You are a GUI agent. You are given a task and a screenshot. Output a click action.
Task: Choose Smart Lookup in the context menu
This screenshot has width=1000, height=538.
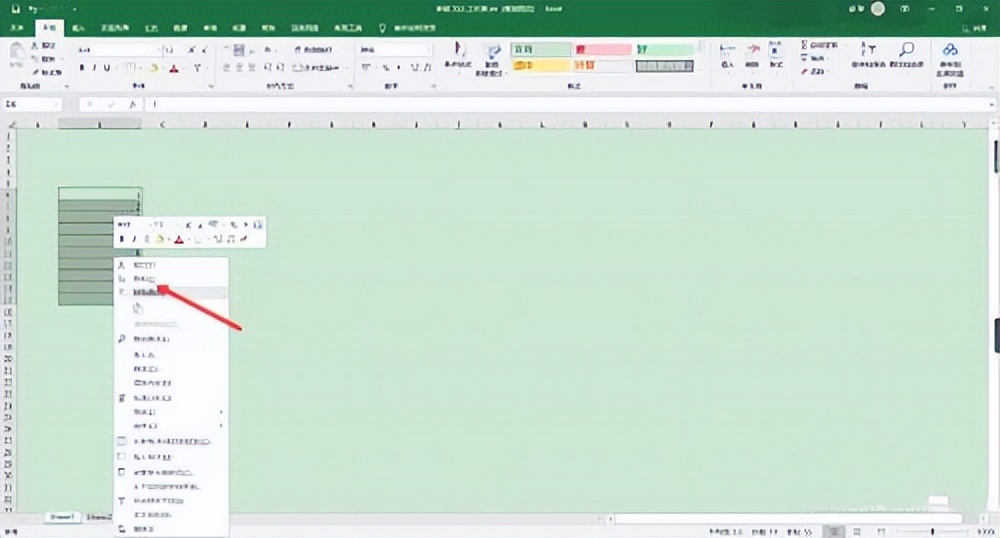pos(171,338)
